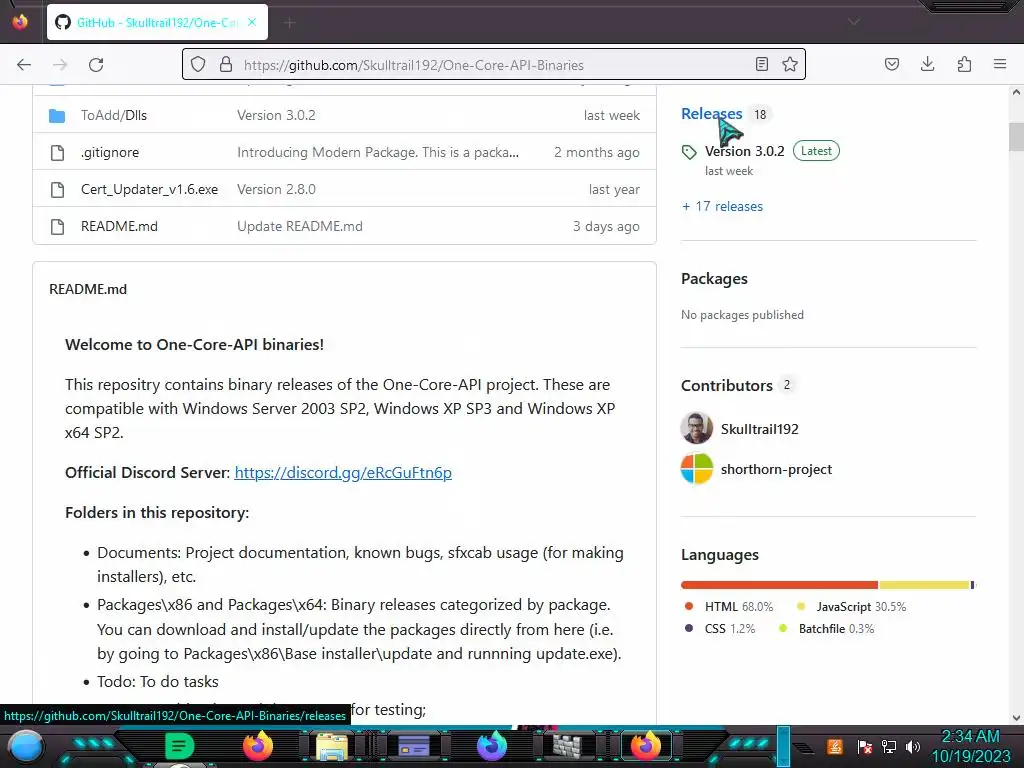Image resolution: width=1024 pixels, height=768 pixels.
Task: Click the README.md panel header
Action: (x=88, y=289)
